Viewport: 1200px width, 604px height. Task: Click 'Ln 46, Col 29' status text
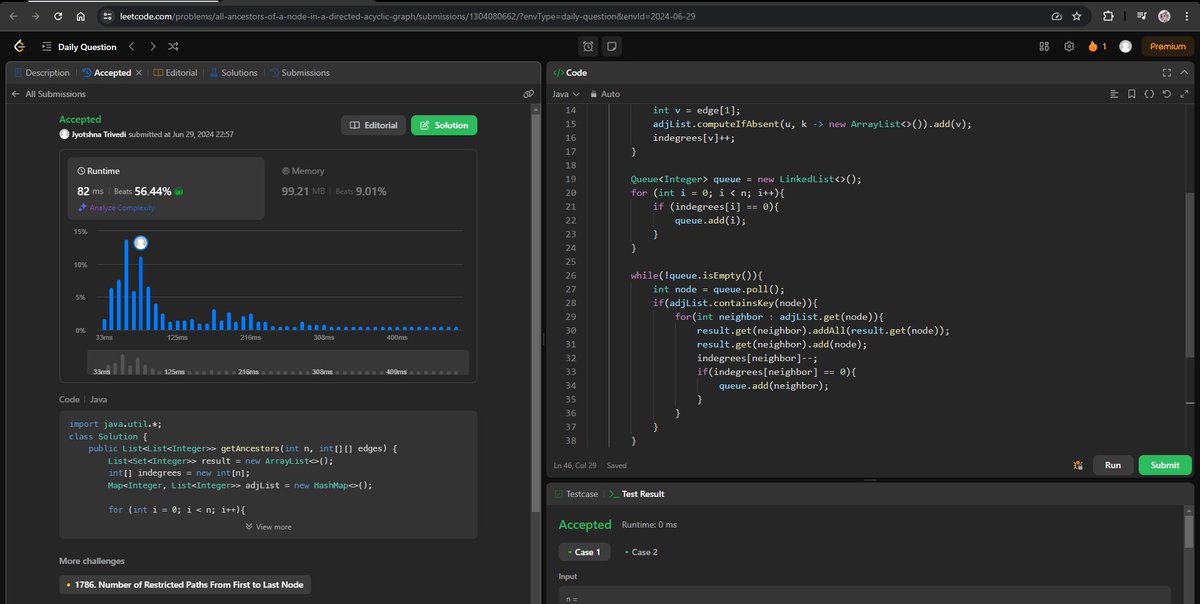pos(577,465)
